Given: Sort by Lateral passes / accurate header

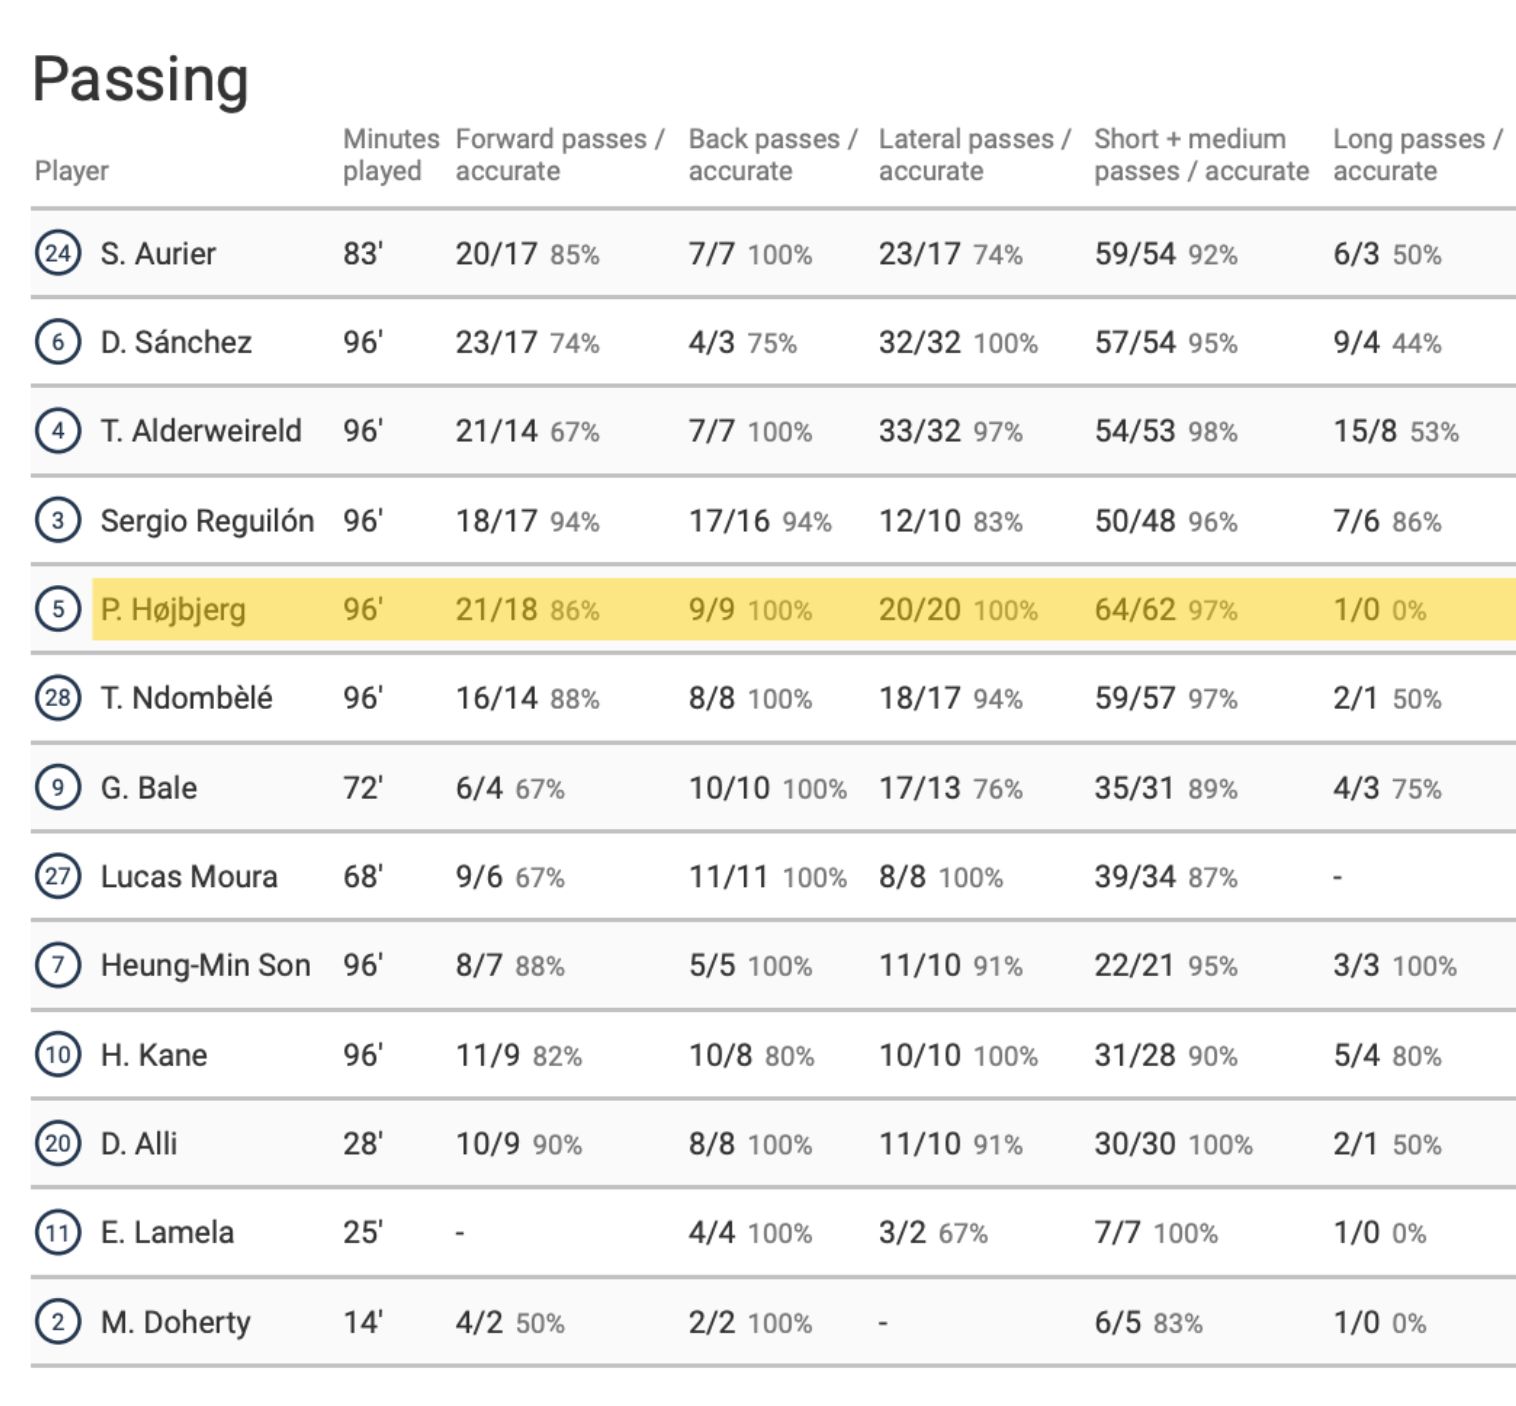Looking at the screenshot, I should tap(974, 154).
